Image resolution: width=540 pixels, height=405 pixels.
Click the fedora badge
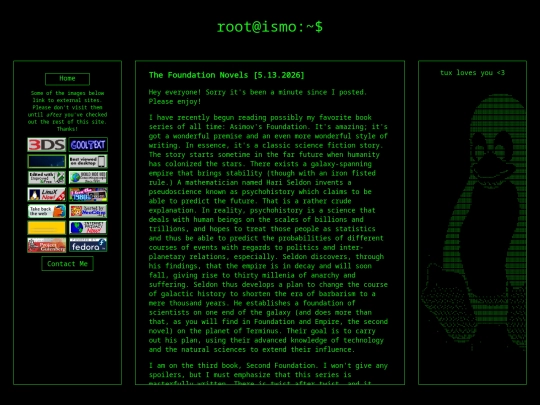coord(88,245)
